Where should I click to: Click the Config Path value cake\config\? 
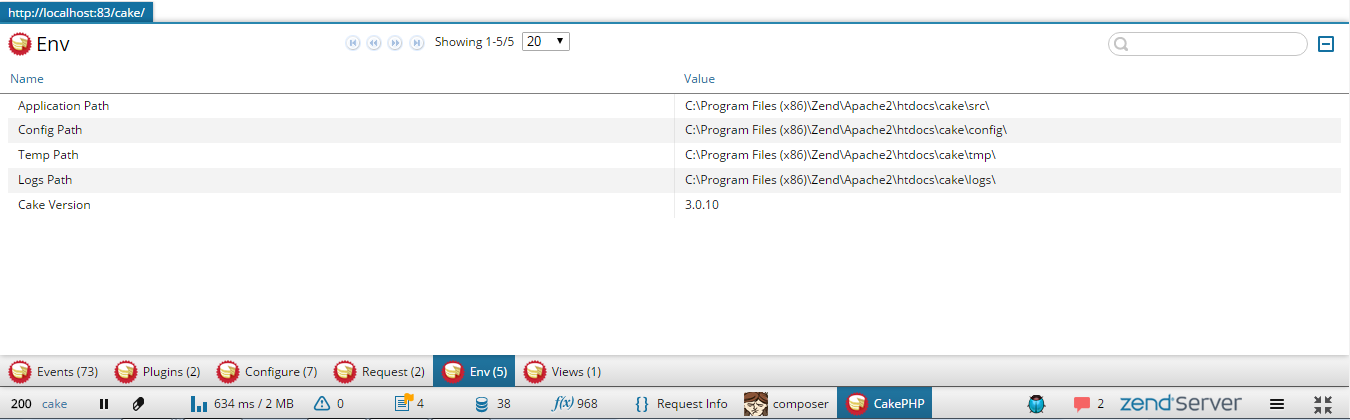pyautogui.click(x=846, y=130)
